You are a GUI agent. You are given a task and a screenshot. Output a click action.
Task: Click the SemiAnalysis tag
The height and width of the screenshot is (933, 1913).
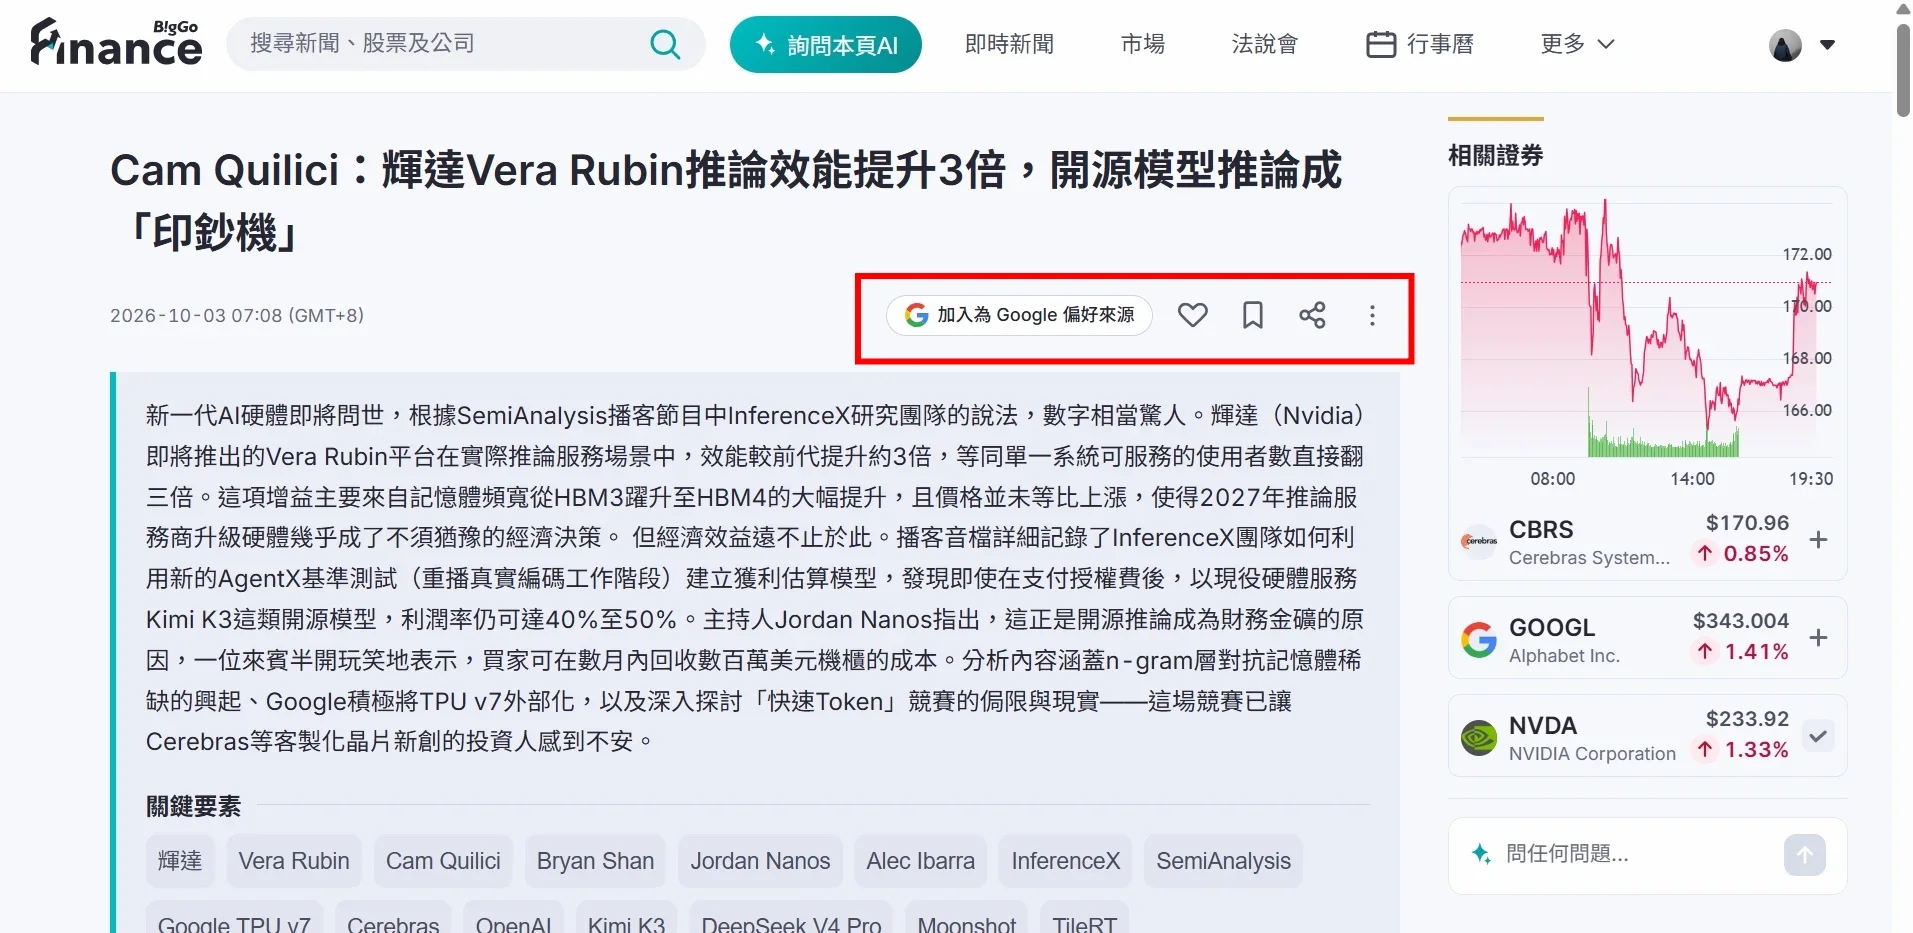(1223, 861)
